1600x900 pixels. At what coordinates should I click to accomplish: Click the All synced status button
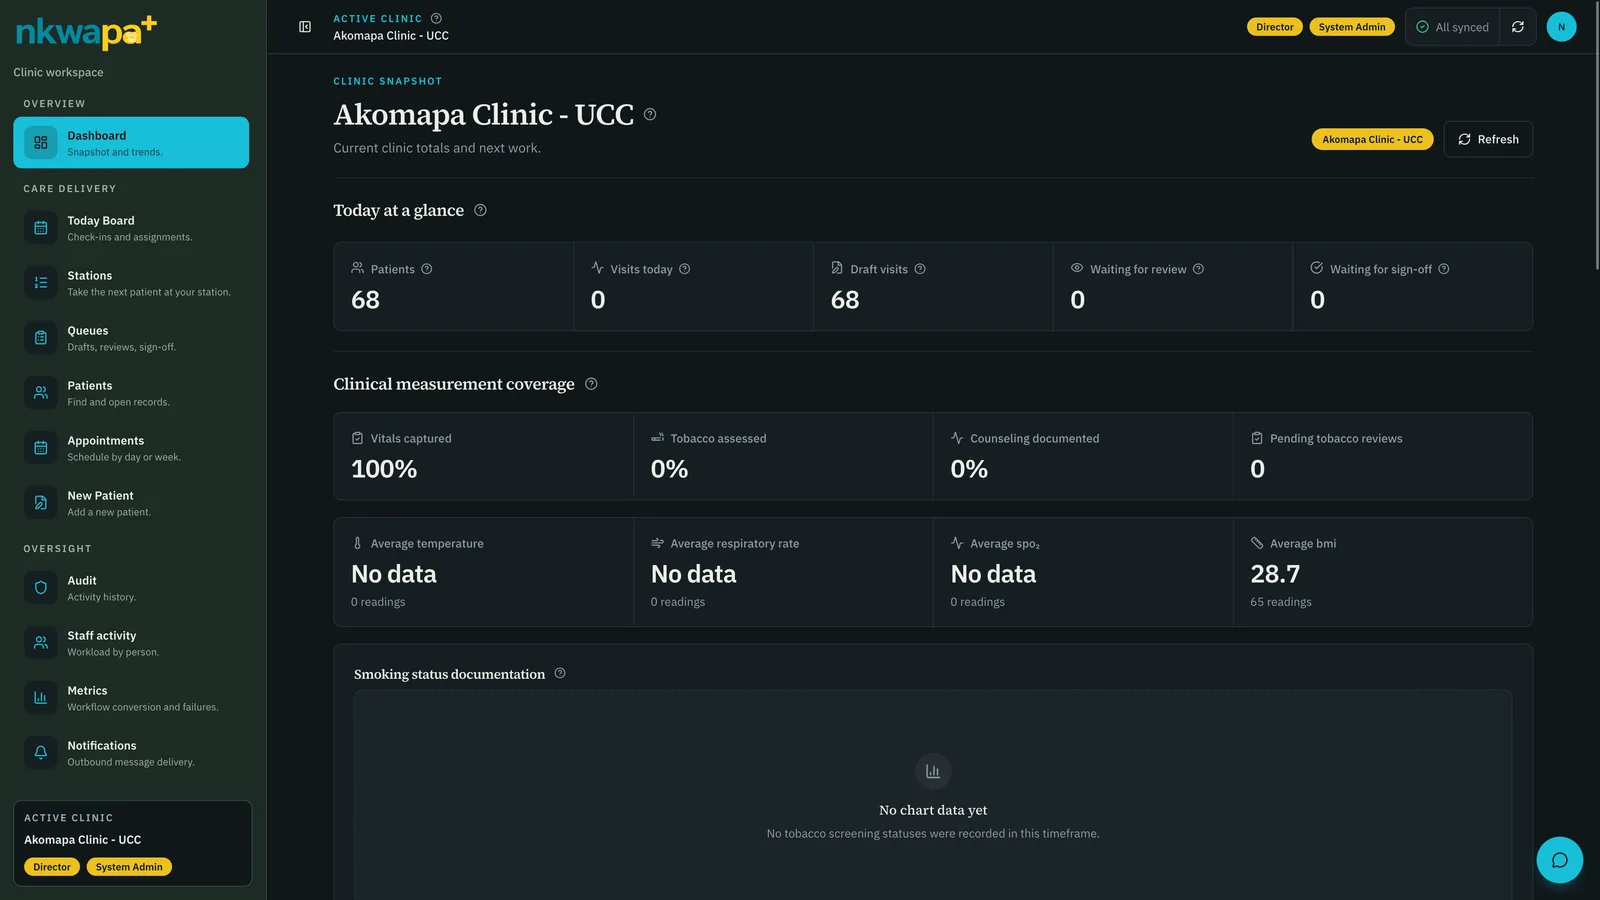(x=1452, y=27)
